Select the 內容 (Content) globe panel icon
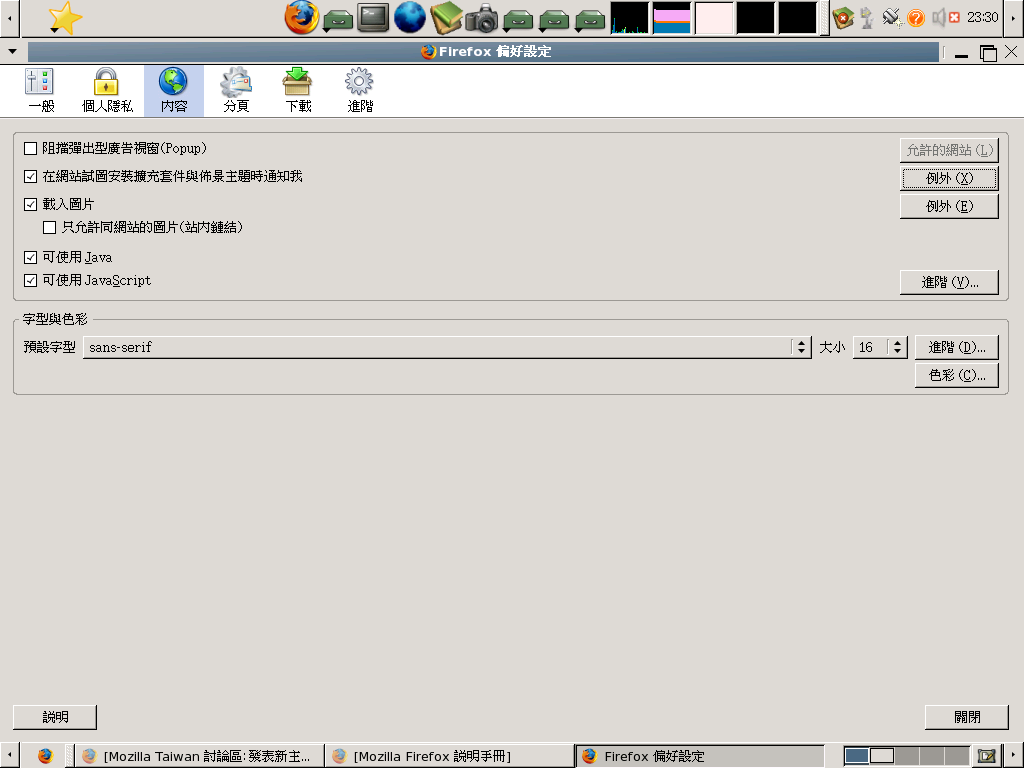Viewport: 1024px width, 768px height. tap(174, 91)
